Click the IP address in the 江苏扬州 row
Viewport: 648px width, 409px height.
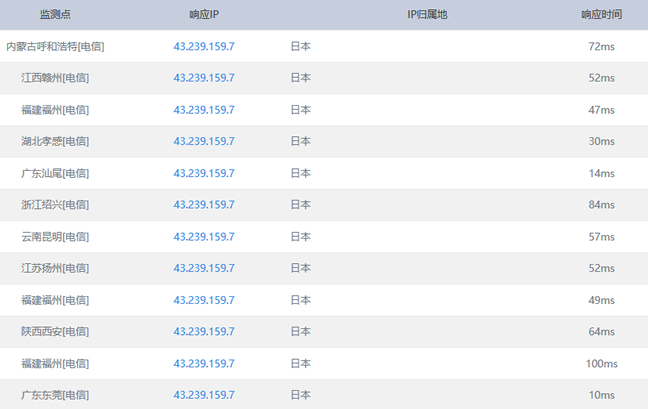click(x=204, y=268)
